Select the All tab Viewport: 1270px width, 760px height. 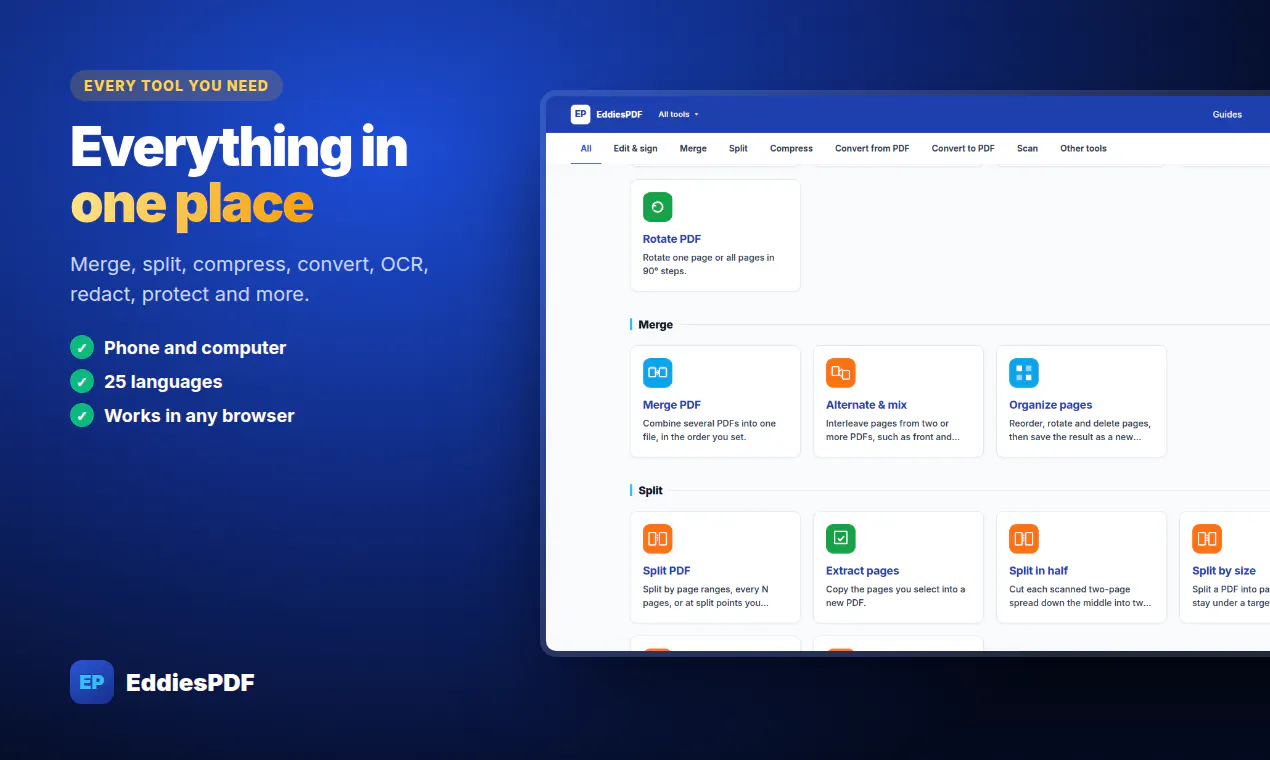pyautogui.click(x=586, y=148)
